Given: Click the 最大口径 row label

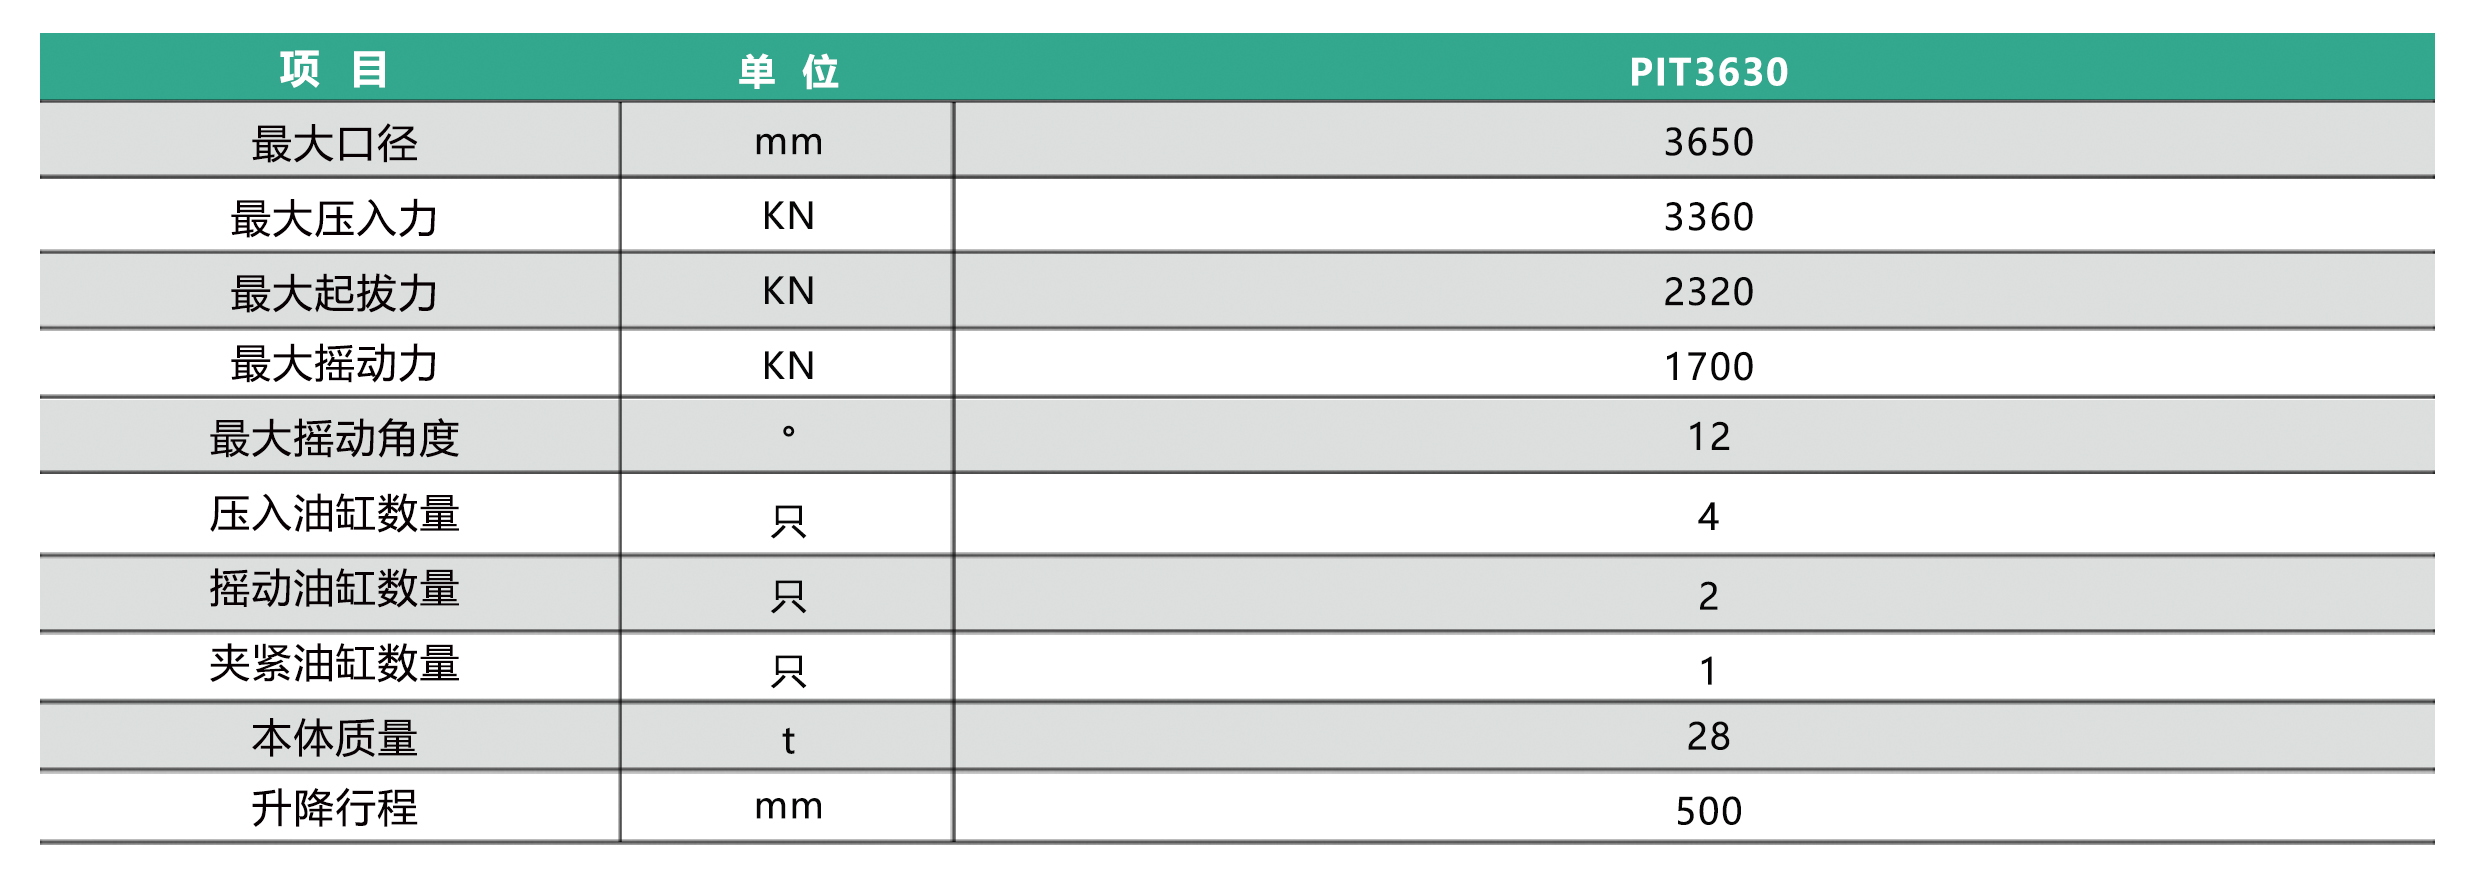Looking at the screenshot, I should 334,143.
